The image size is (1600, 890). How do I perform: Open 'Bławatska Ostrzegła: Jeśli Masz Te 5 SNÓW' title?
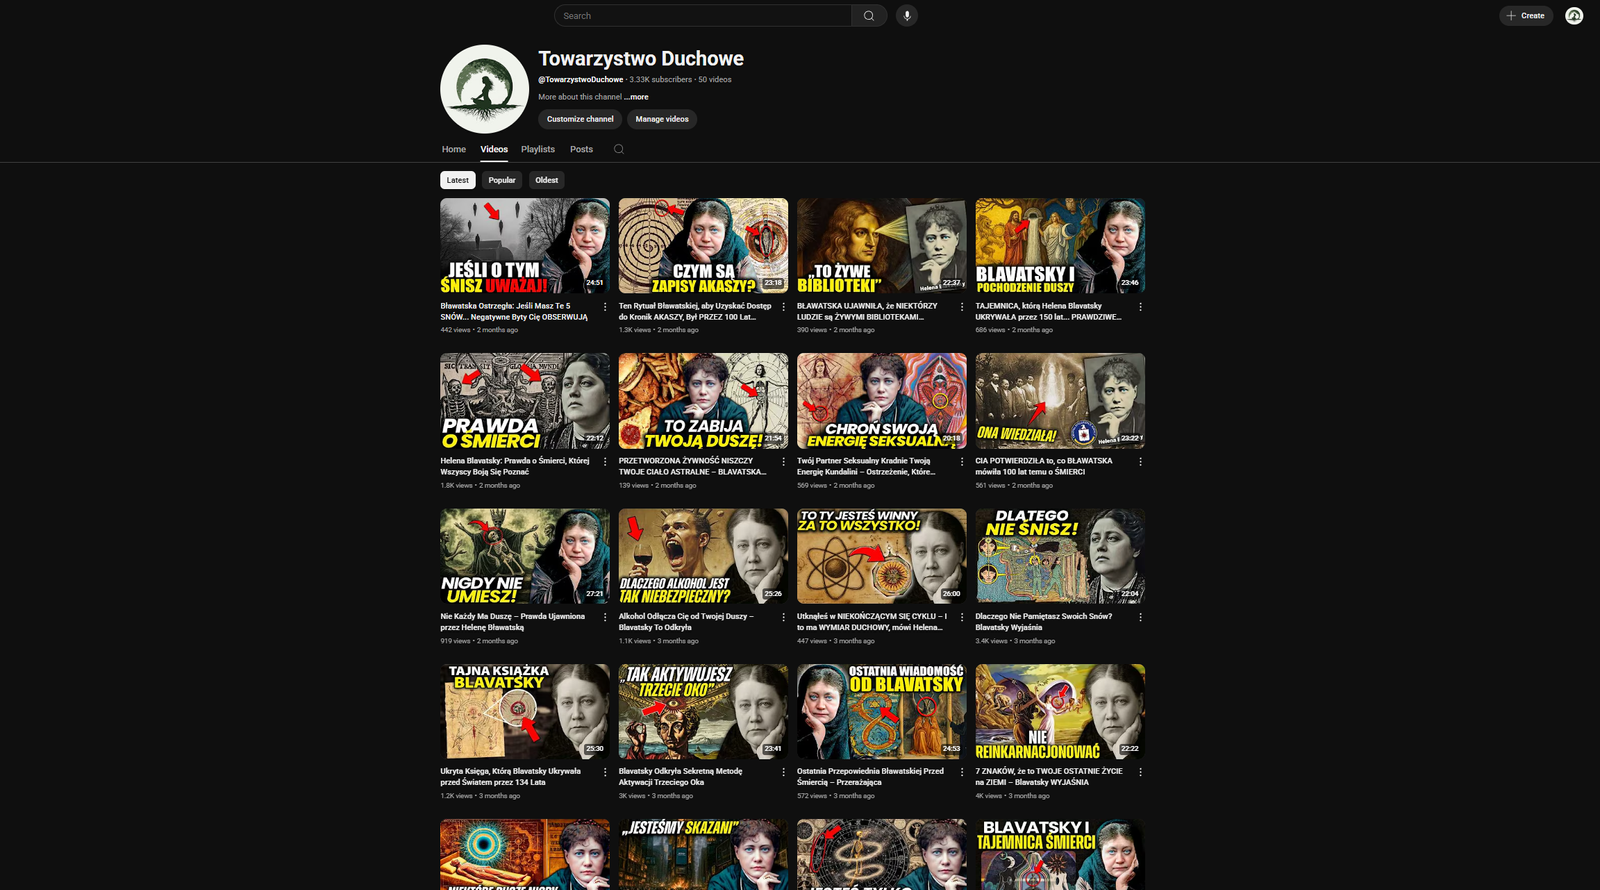[514, 312]
